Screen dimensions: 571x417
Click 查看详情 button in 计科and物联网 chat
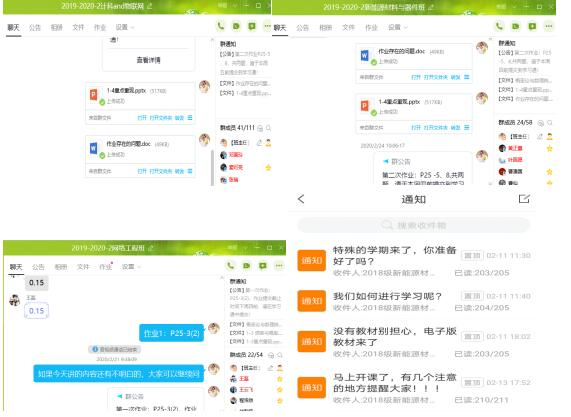coord(149,60)
